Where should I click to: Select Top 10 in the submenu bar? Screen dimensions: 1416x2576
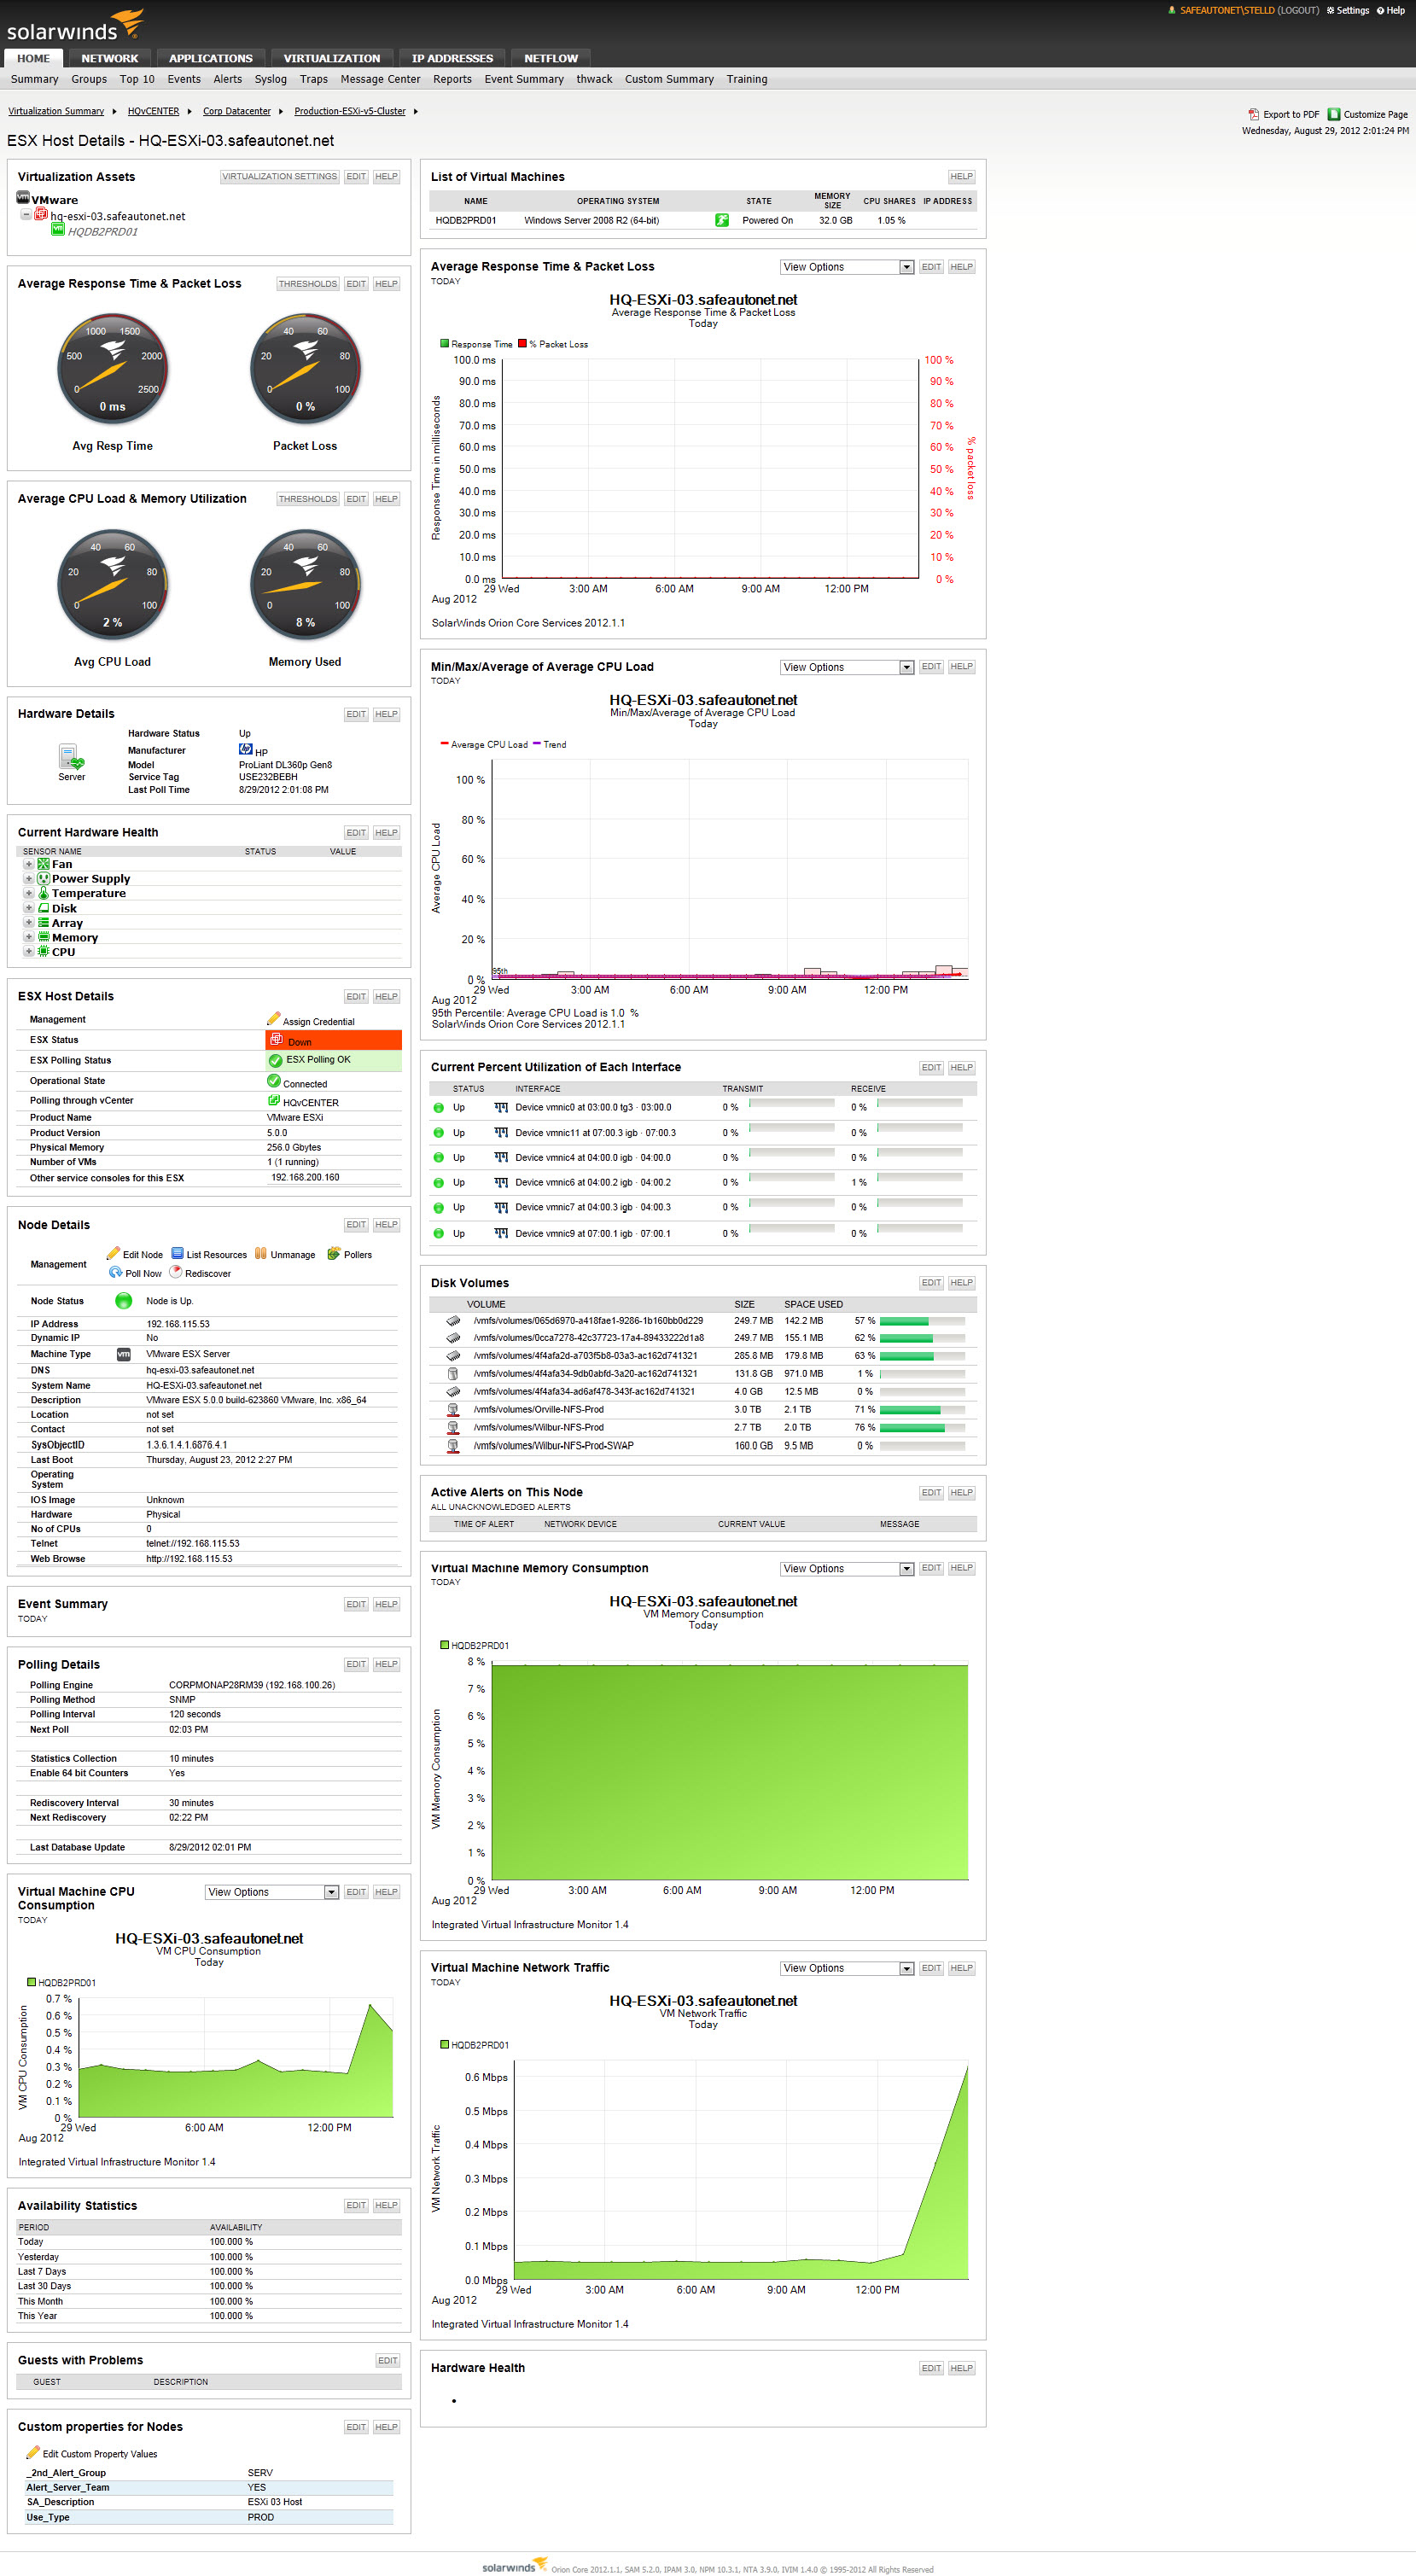point(137,79)
